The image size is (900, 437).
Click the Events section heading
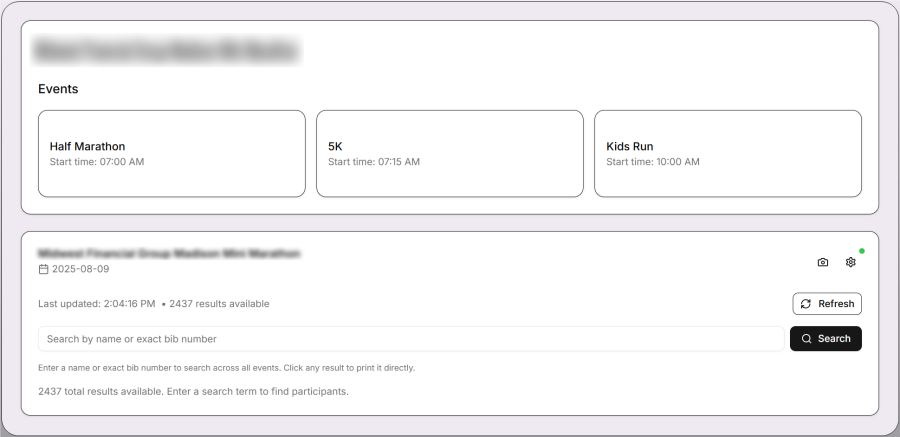point(58,89)
